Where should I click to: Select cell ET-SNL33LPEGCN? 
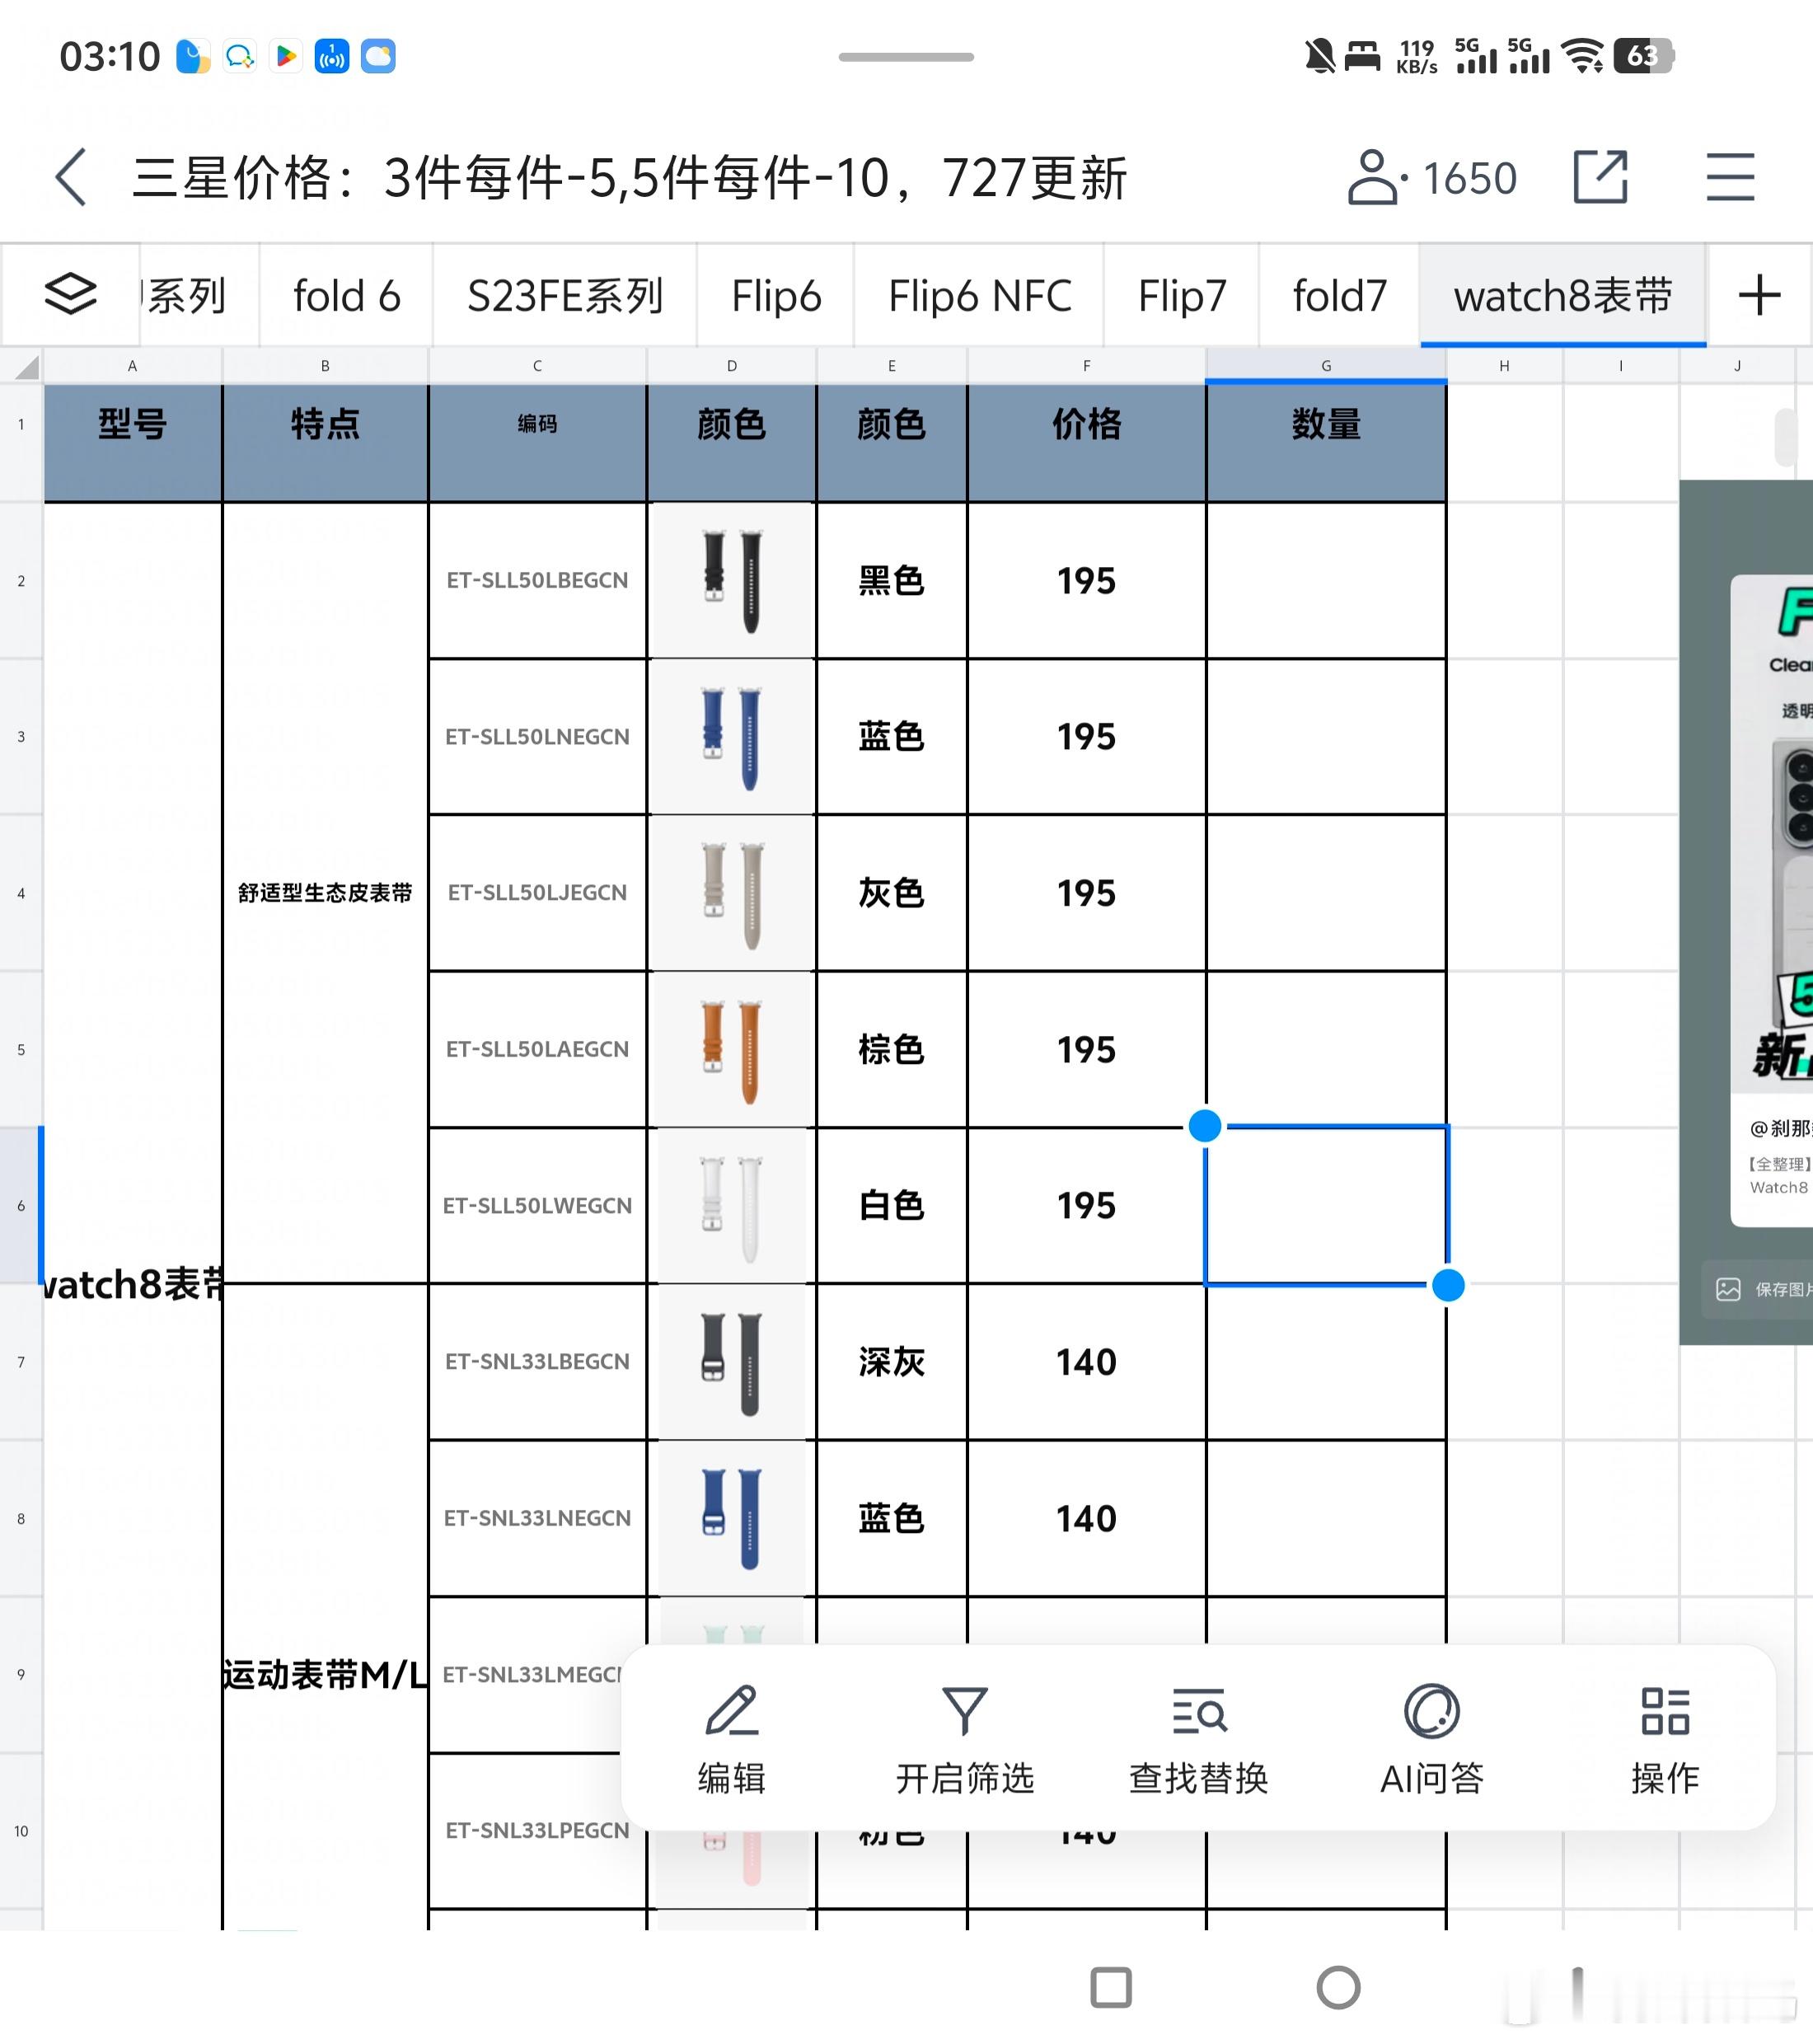coord(537,1830)
